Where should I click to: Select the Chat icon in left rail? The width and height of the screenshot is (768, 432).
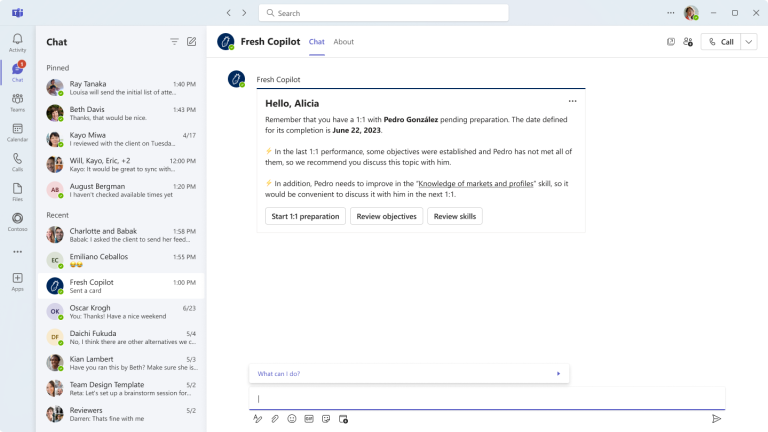[18, 72]
